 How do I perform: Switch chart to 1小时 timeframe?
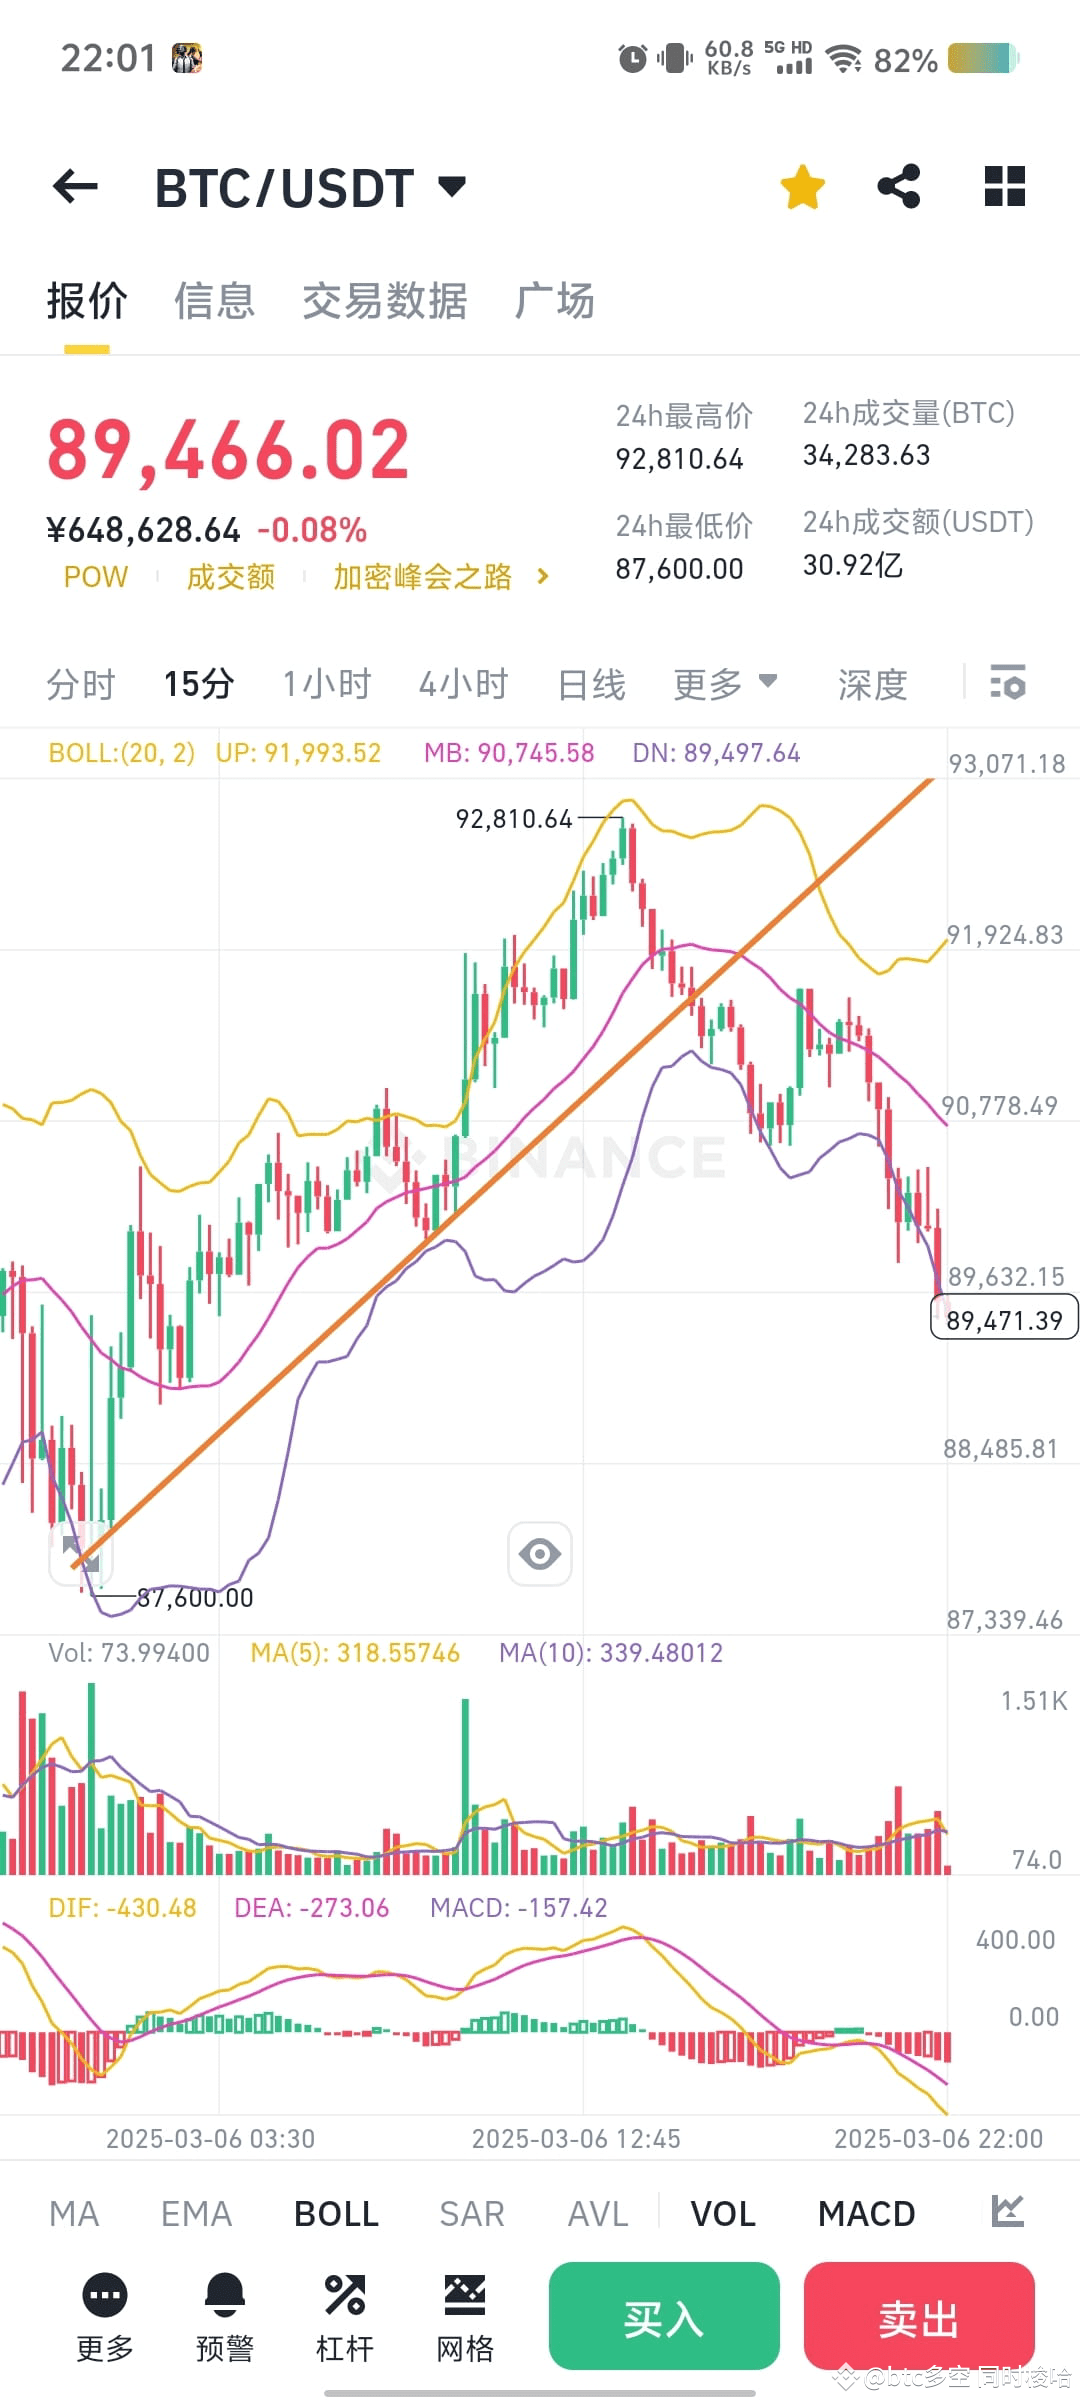326,683
